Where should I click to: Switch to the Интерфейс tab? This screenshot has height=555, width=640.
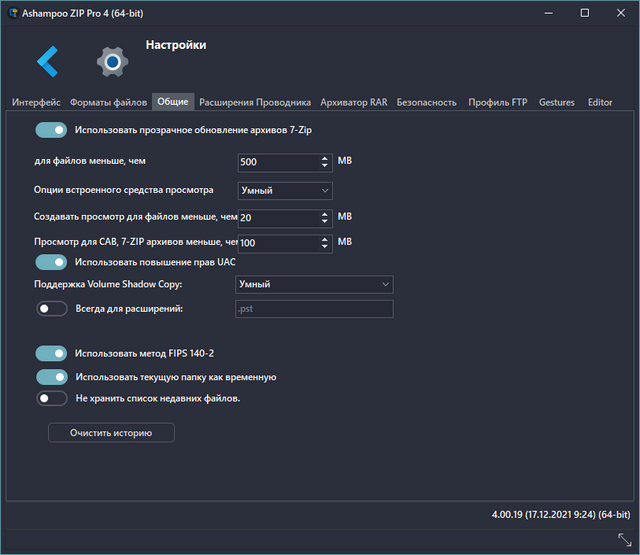[36, 102]
